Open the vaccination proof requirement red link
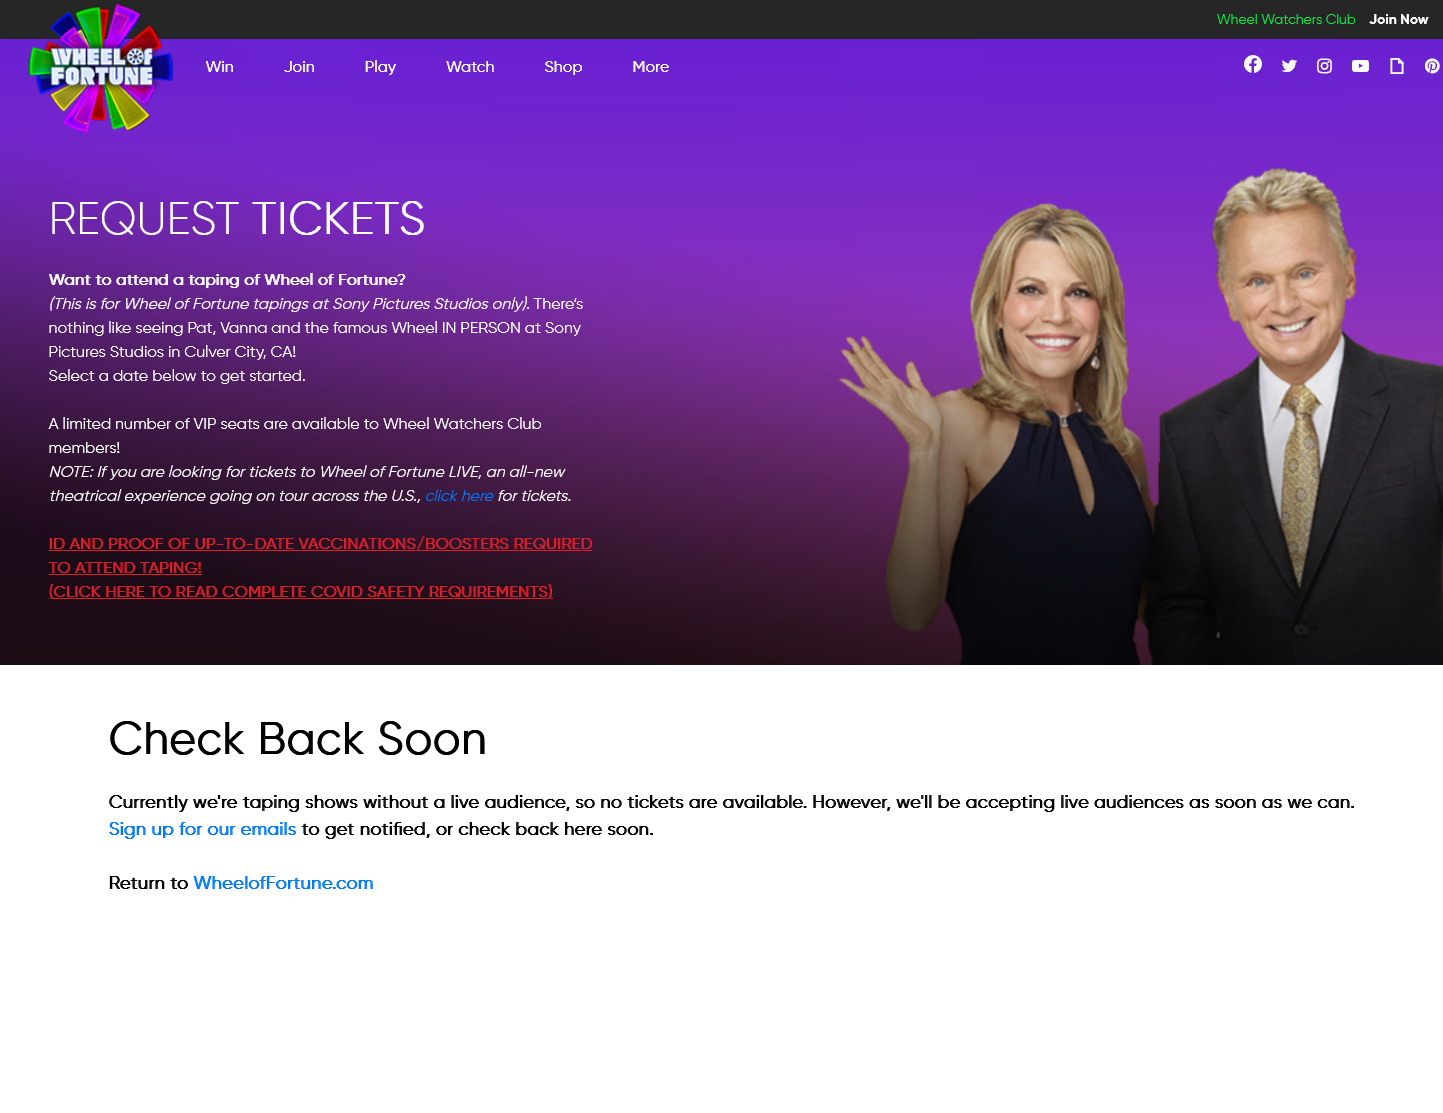 [320, 567]
